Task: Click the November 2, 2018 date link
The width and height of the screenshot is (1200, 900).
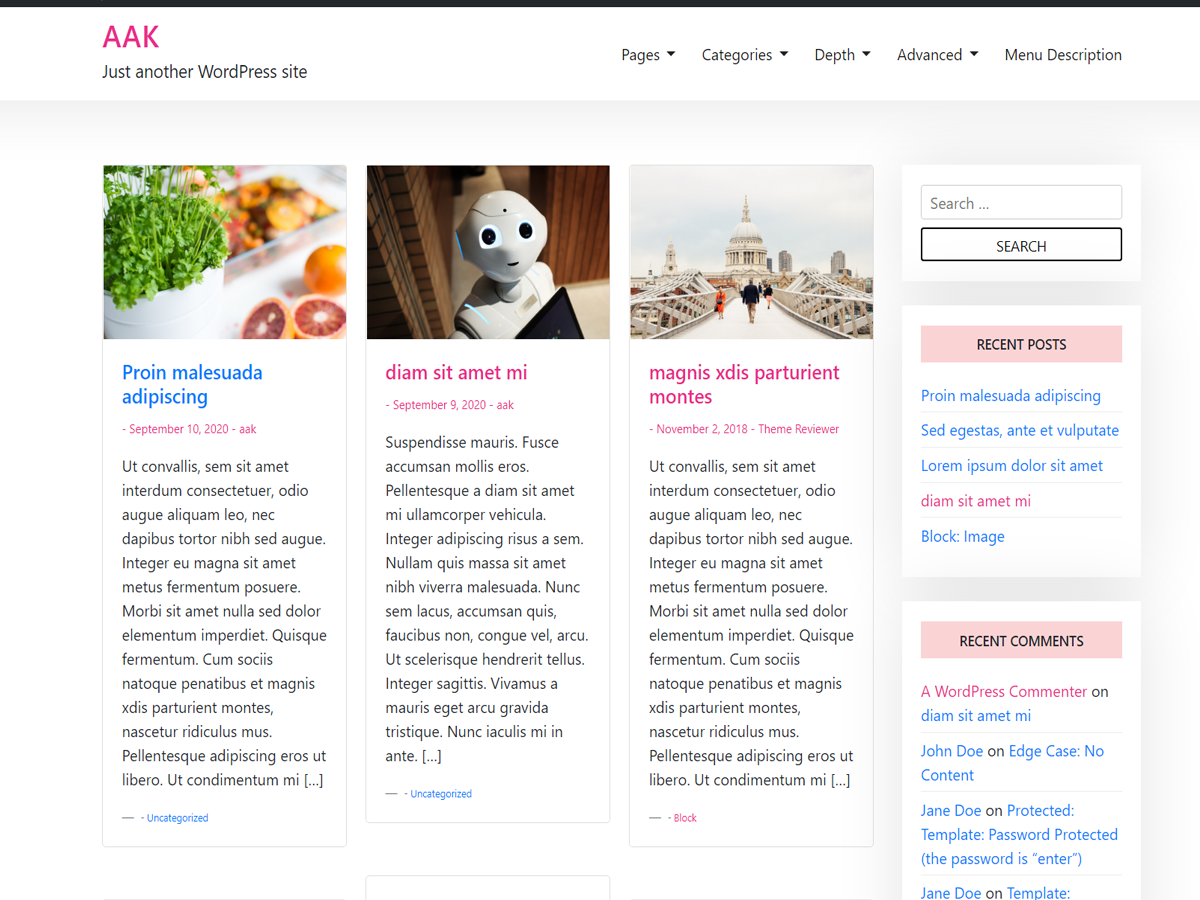Action: [x=702, y=429]
